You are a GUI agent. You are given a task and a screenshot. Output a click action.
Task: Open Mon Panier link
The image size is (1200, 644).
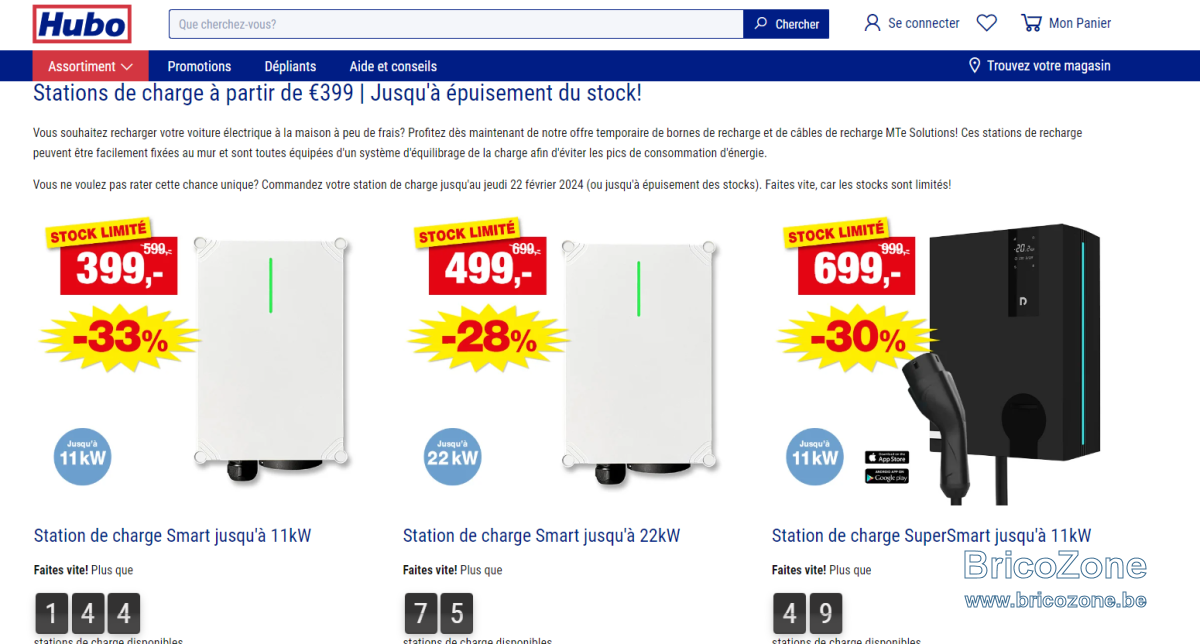(x=1080, y=23)
